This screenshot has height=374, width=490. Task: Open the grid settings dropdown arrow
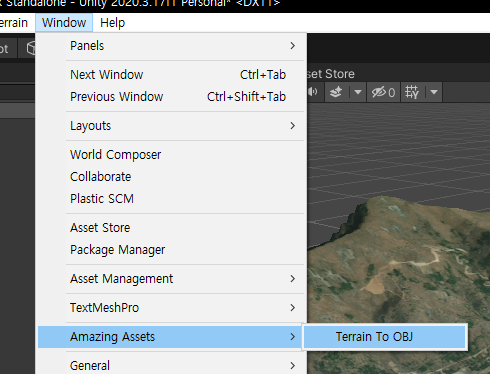pyautogui.click(x=434, y=92)
